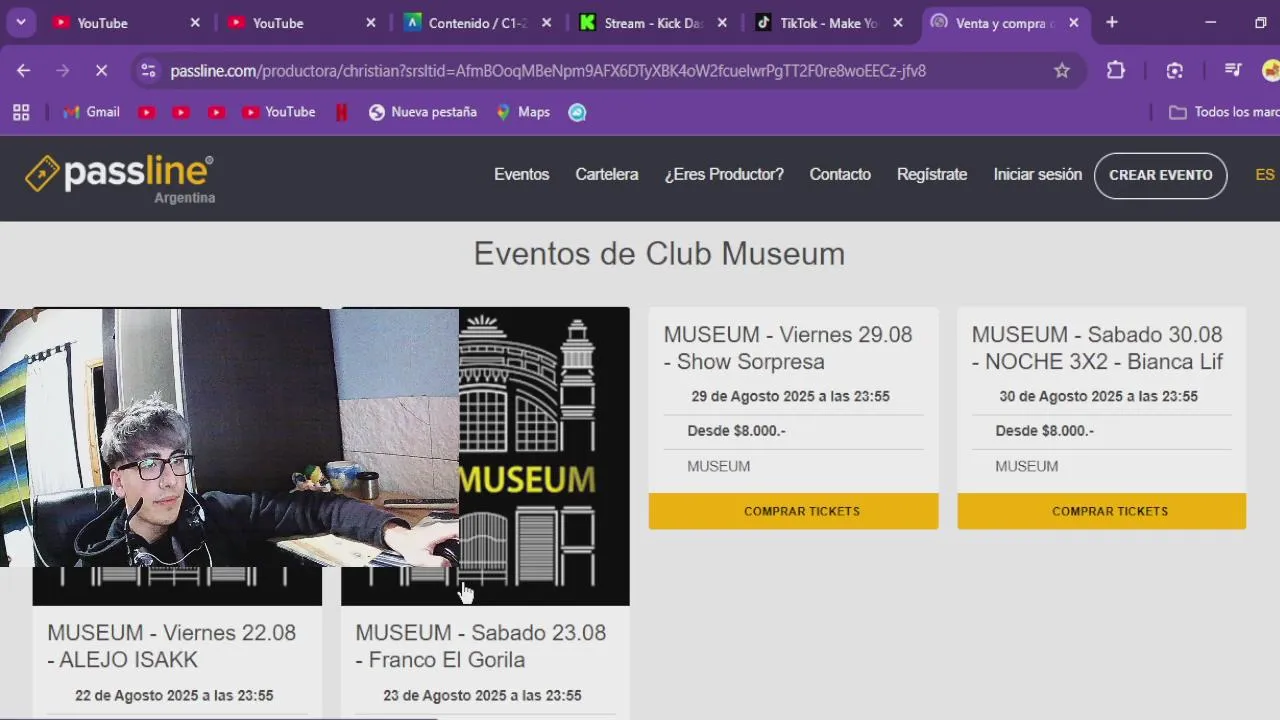Viewport: 1280px width, 720px height.
Task: Click the 'Eventos de Club Museum' heading
Action: (x=659, y=254)
